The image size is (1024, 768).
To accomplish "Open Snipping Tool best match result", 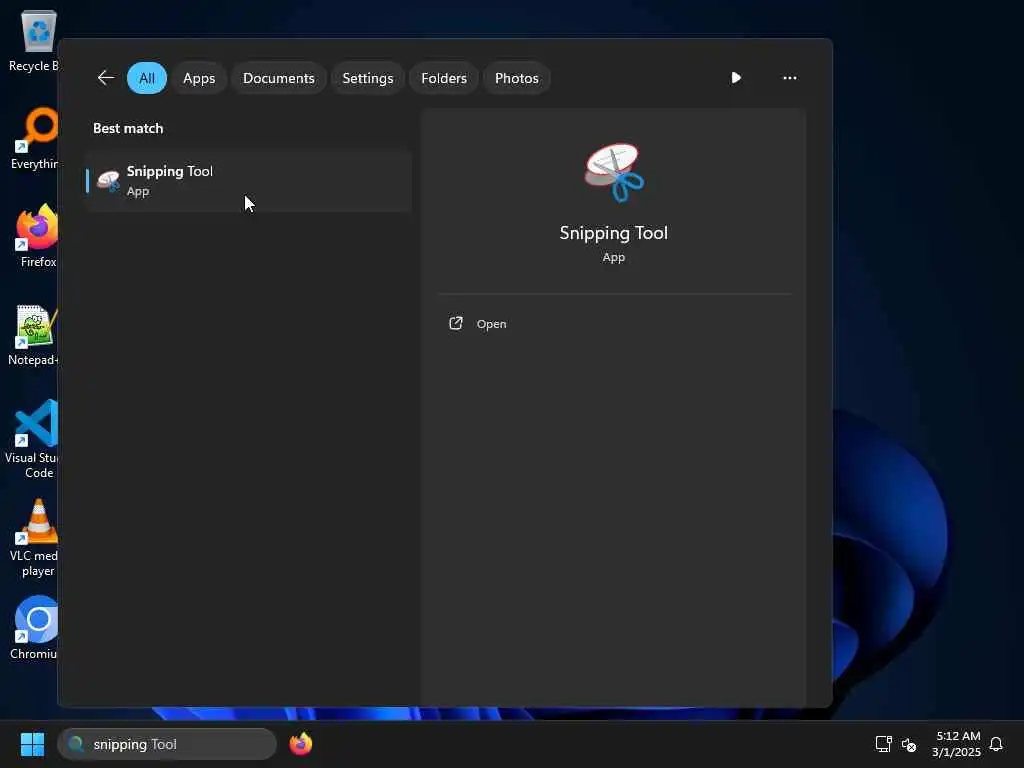I will click(249, 181).
